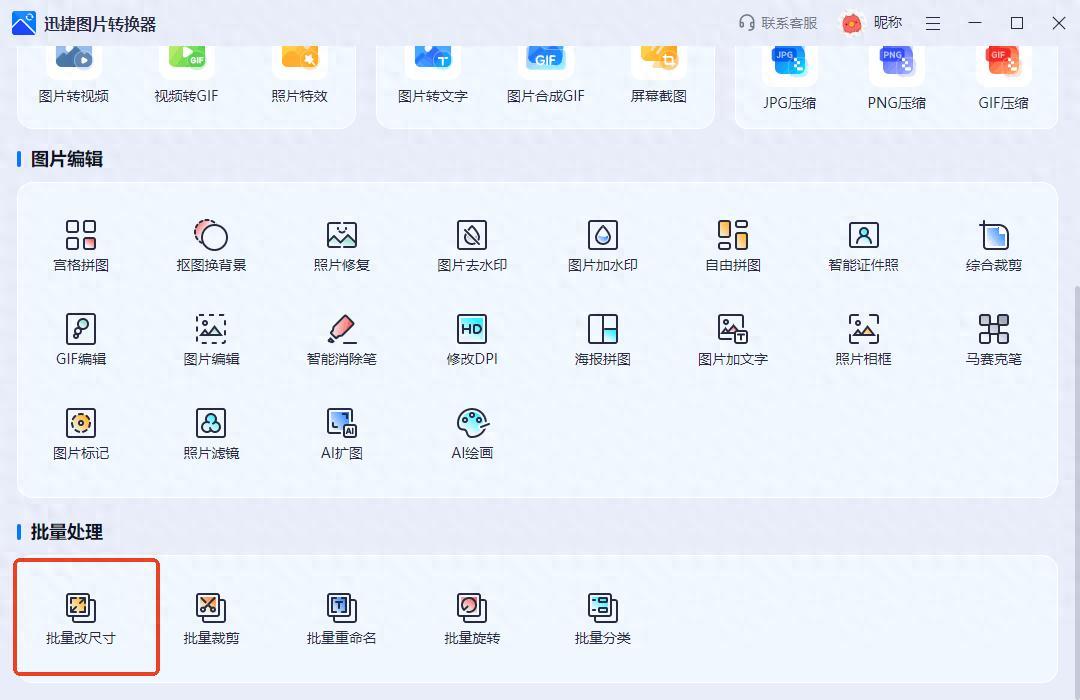
Task: Click the 昵称 user profile avatar
Action: click(852, 23)
